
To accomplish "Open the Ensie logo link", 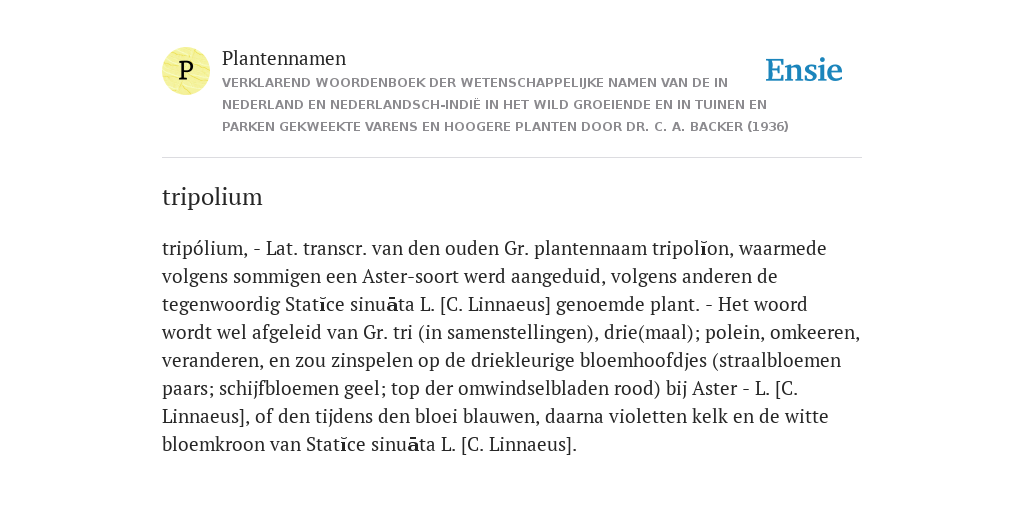I will click(804, 70).
